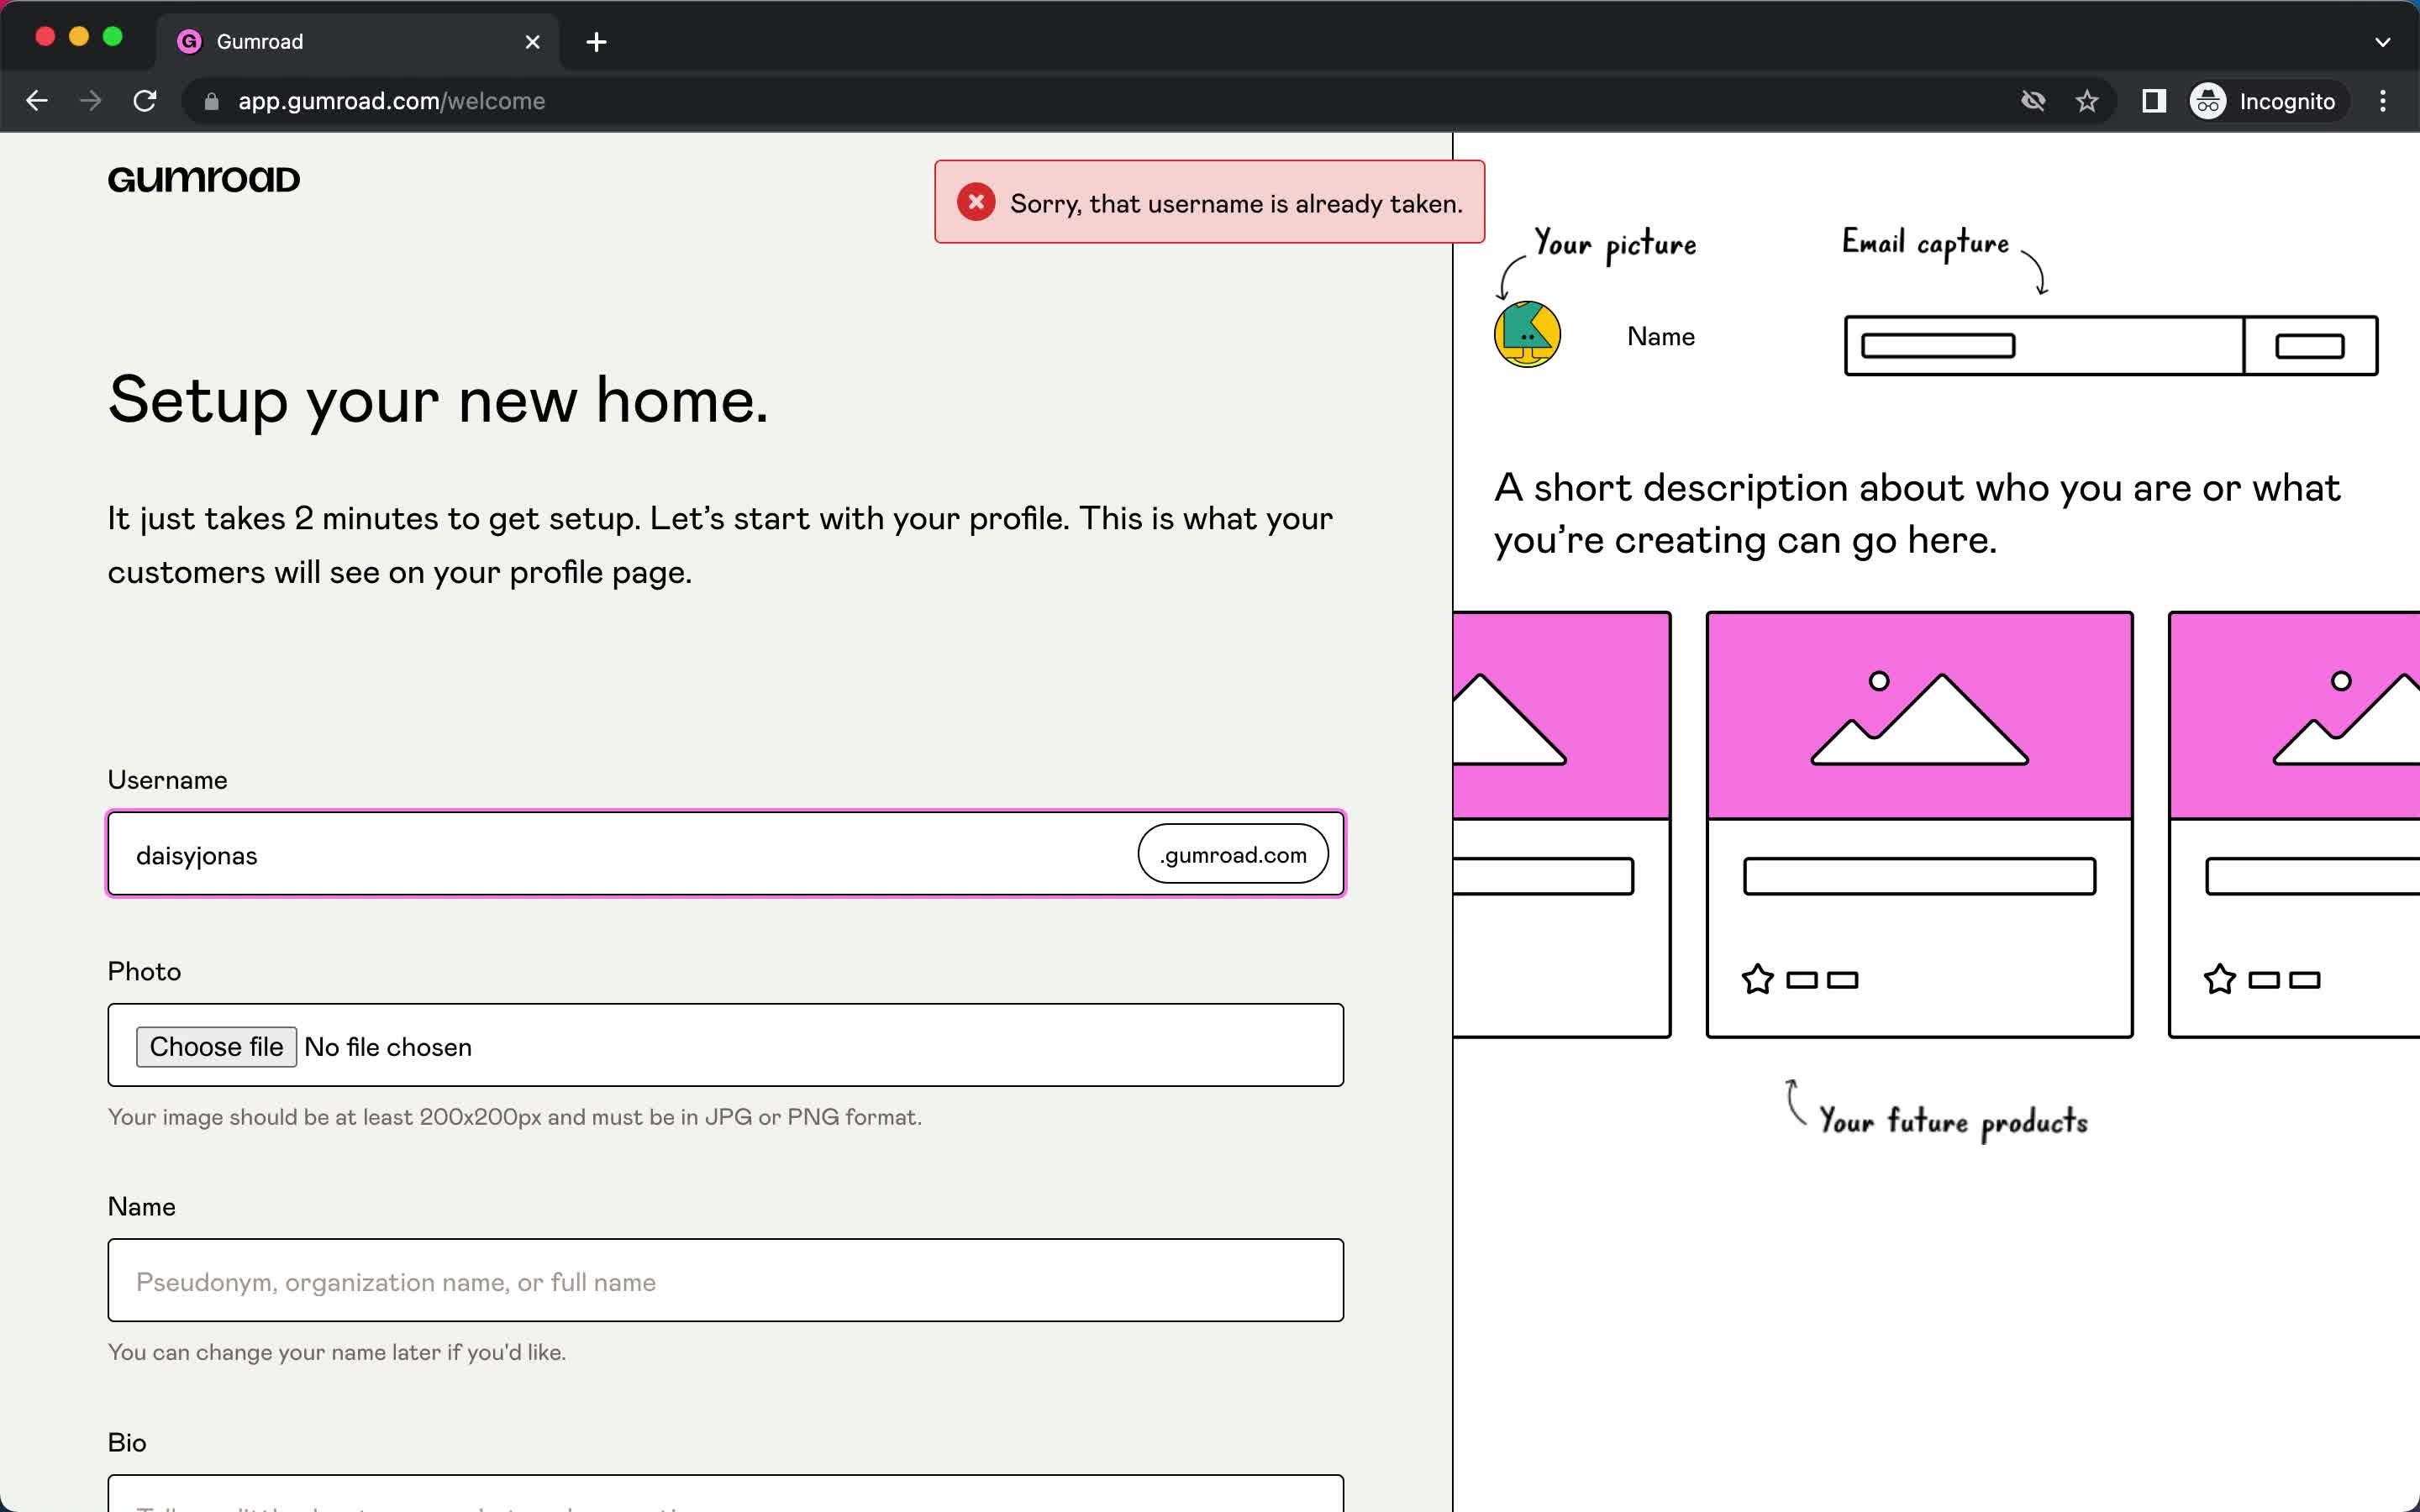
Task: Click the middle product card title placeholder
Action: coord(1919,876)
